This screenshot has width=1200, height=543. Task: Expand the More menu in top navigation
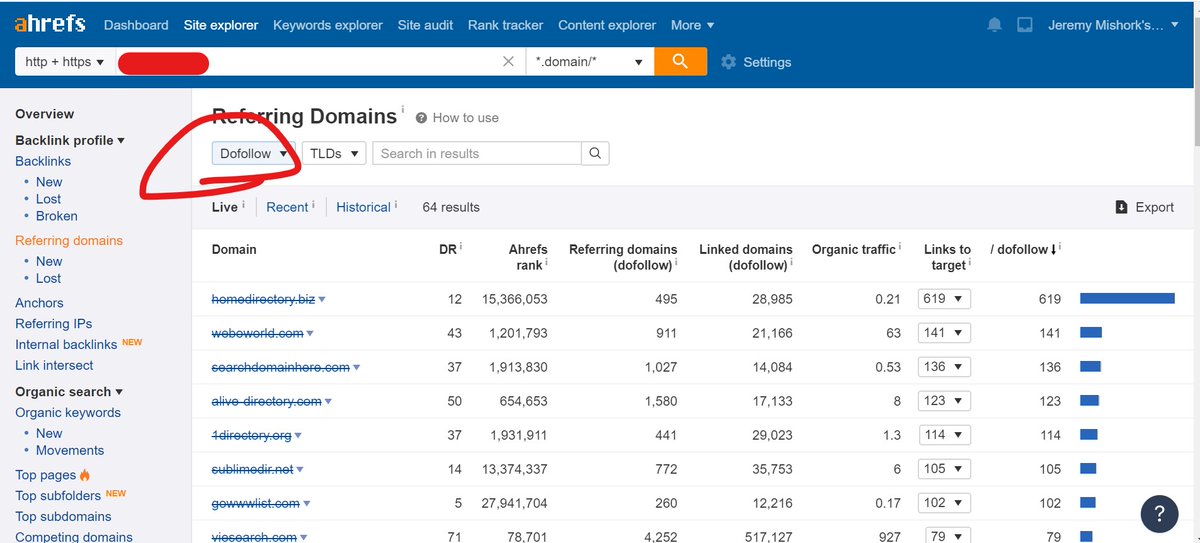[x=692, y=25]
